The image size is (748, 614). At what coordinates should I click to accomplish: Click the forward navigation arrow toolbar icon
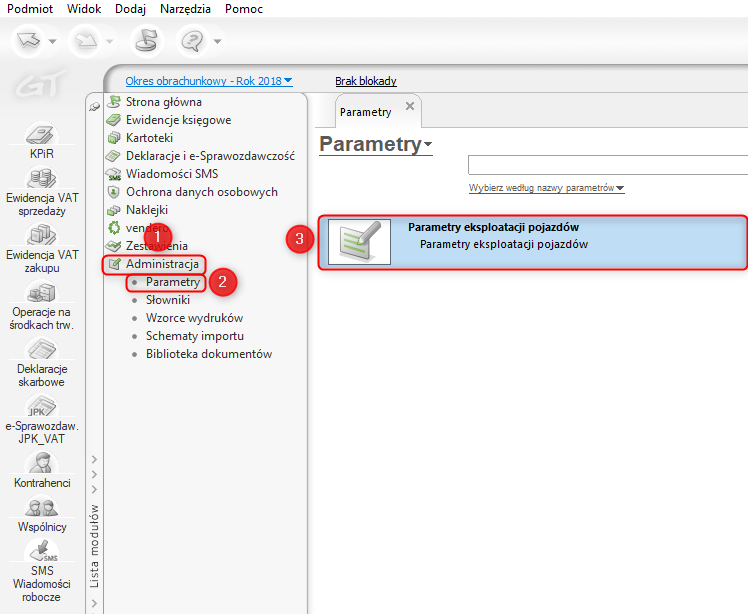tap(86, 41)
